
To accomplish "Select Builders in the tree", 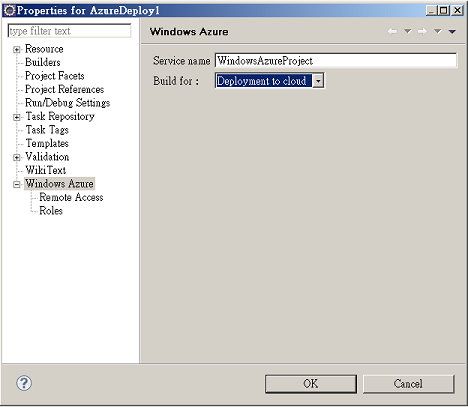I will click(x=43, y=62).
